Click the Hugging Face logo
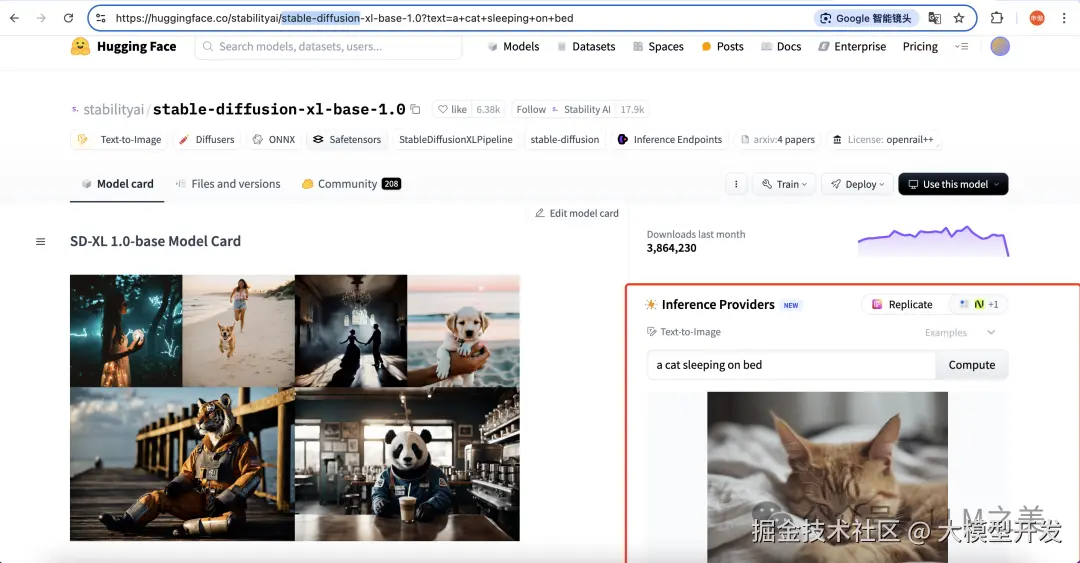 point(123,46)
